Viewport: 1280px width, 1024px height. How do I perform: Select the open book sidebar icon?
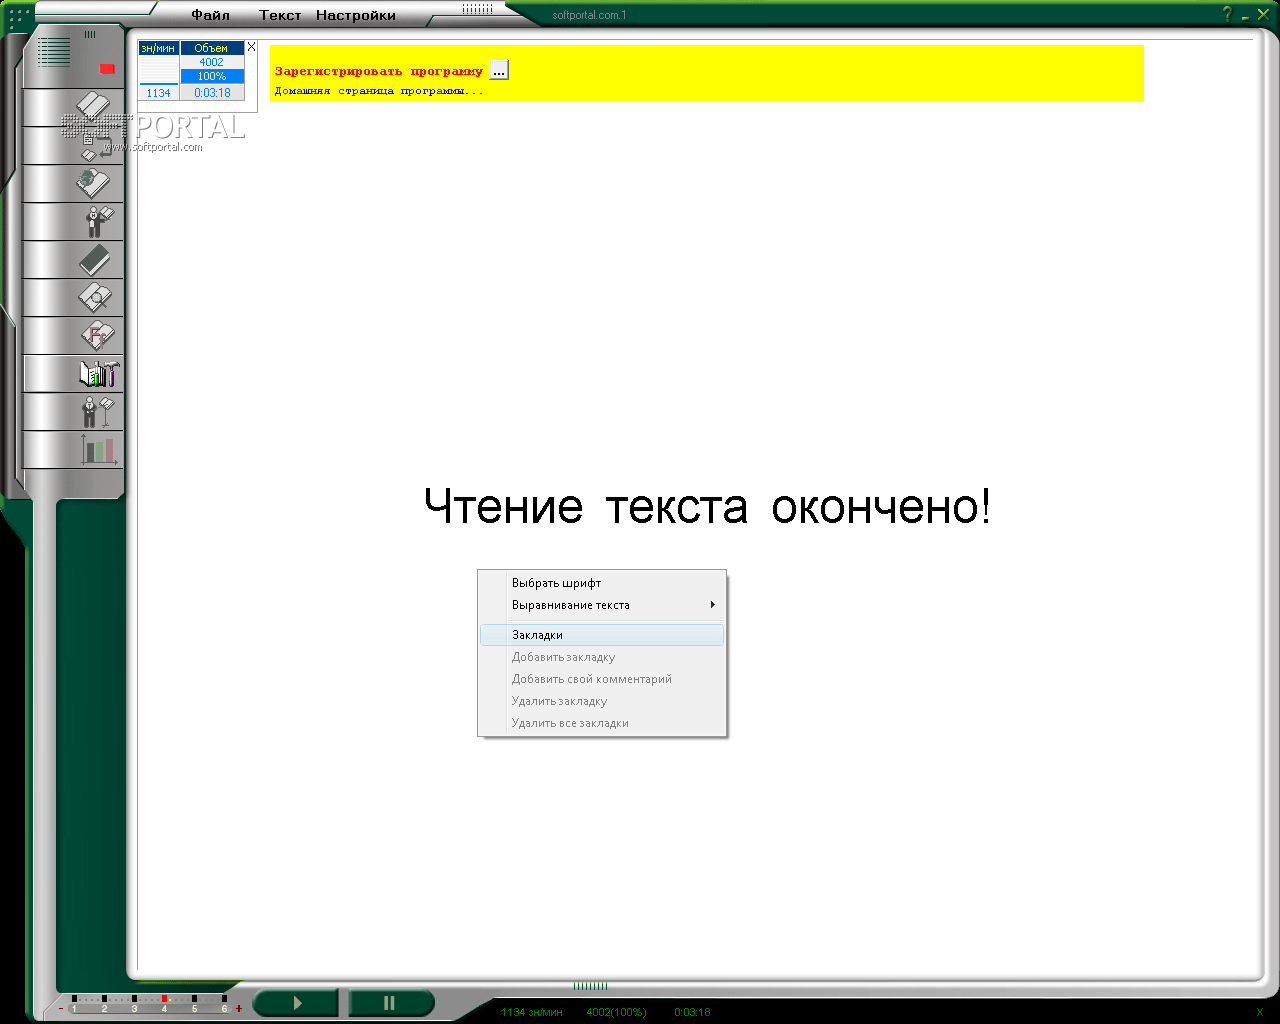pyautogui.click(x=93, y=106)
